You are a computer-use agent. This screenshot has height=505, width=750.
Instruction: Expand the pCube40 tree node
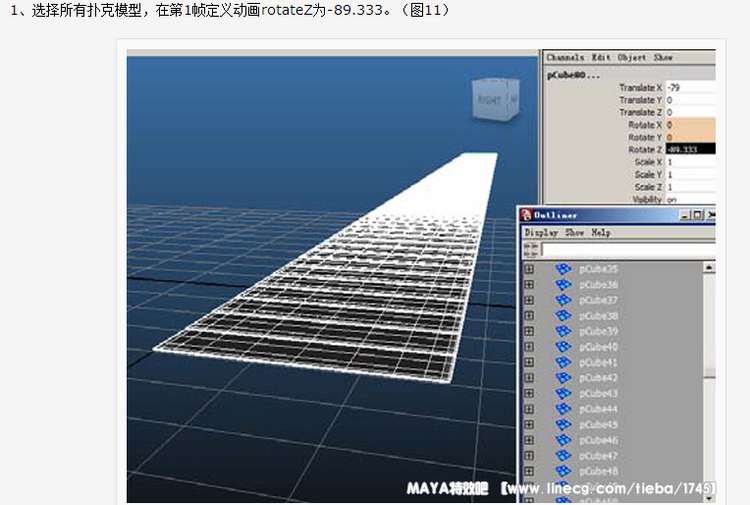click(529, 347)
